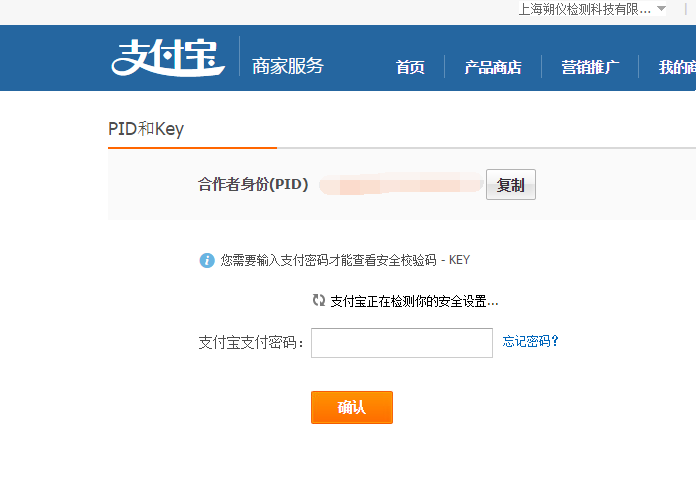Viewport: 696px width, 481px height.
Task: Open the 上海朔仪检测科技有限 account menu
Action: coord(585,9)
